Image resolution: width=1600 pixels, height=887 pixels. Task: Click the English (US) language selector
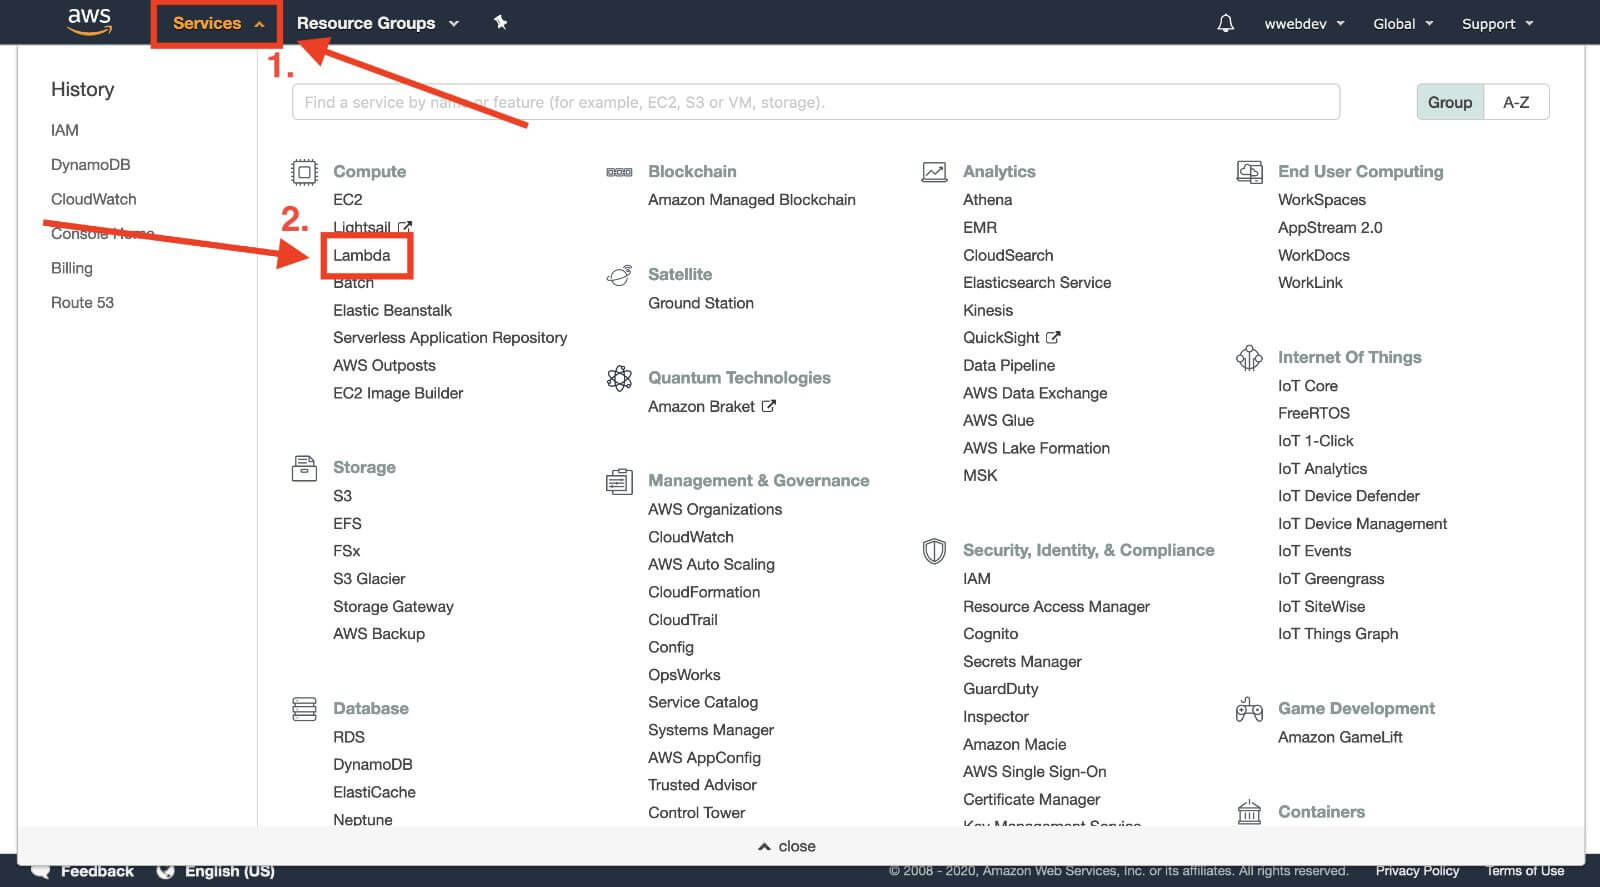click(229, 871)
